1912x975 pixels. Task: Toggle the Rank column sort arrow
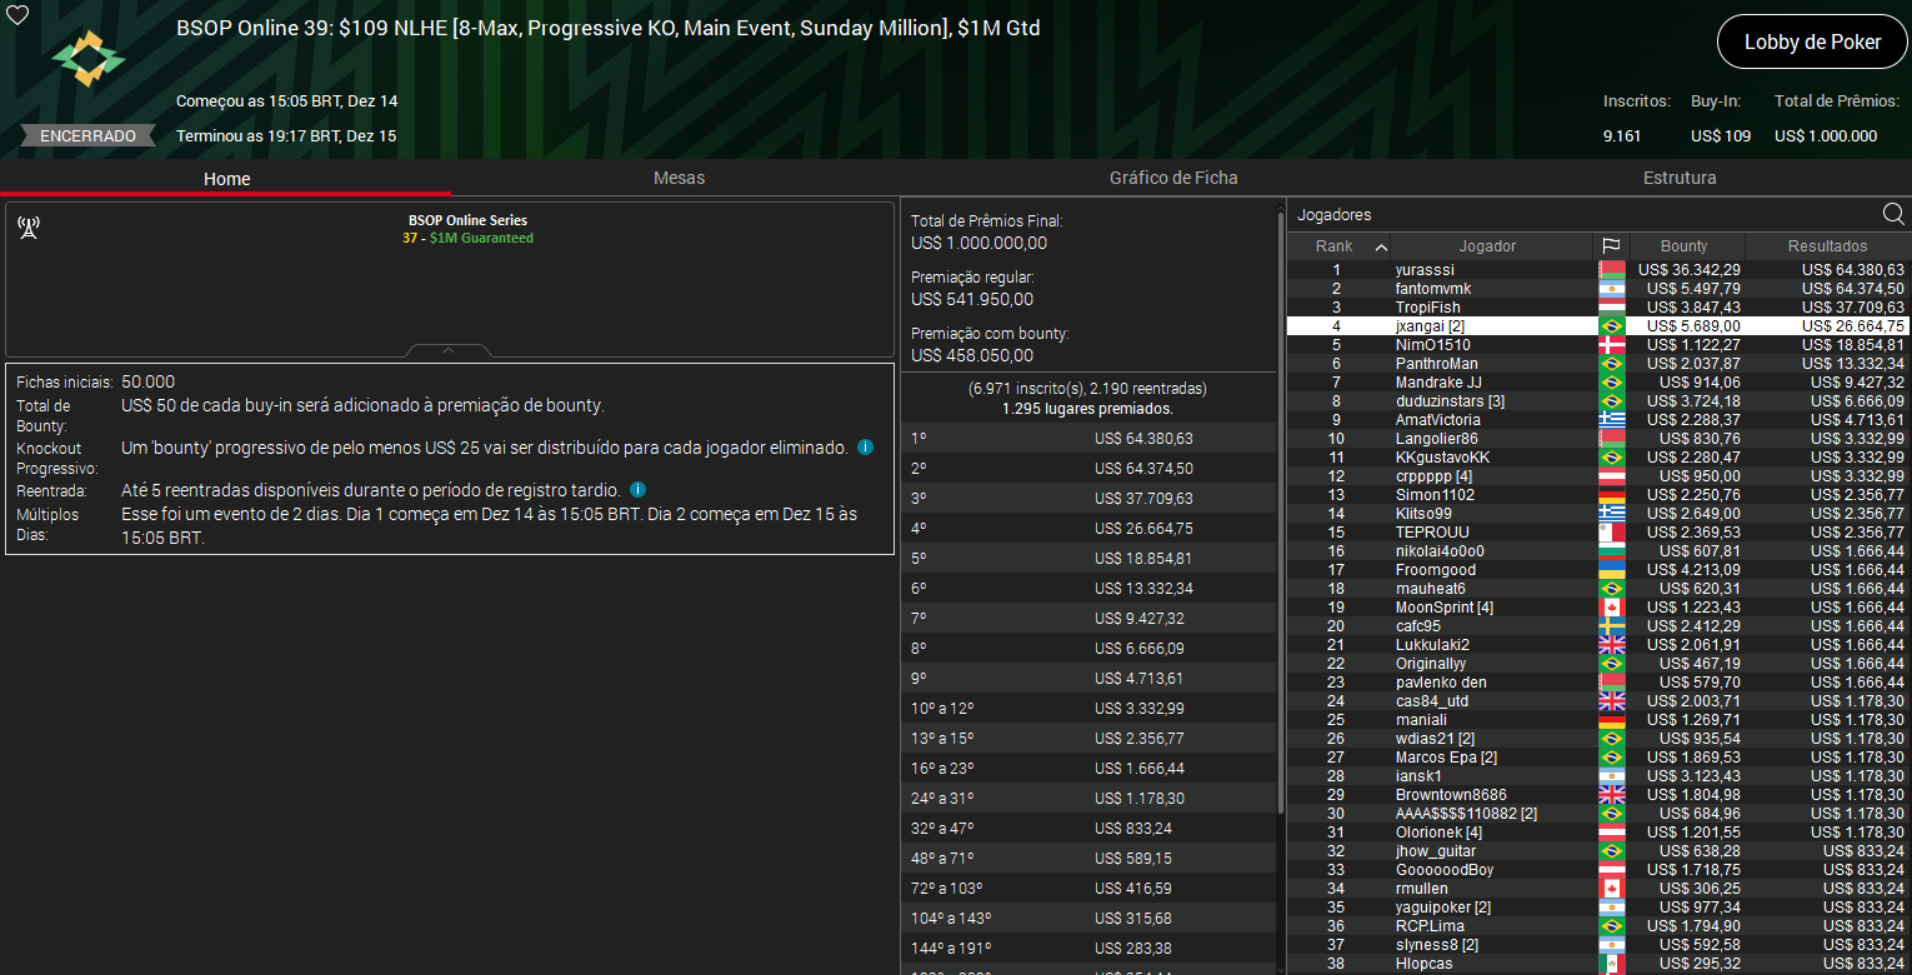click(1382, 245)
